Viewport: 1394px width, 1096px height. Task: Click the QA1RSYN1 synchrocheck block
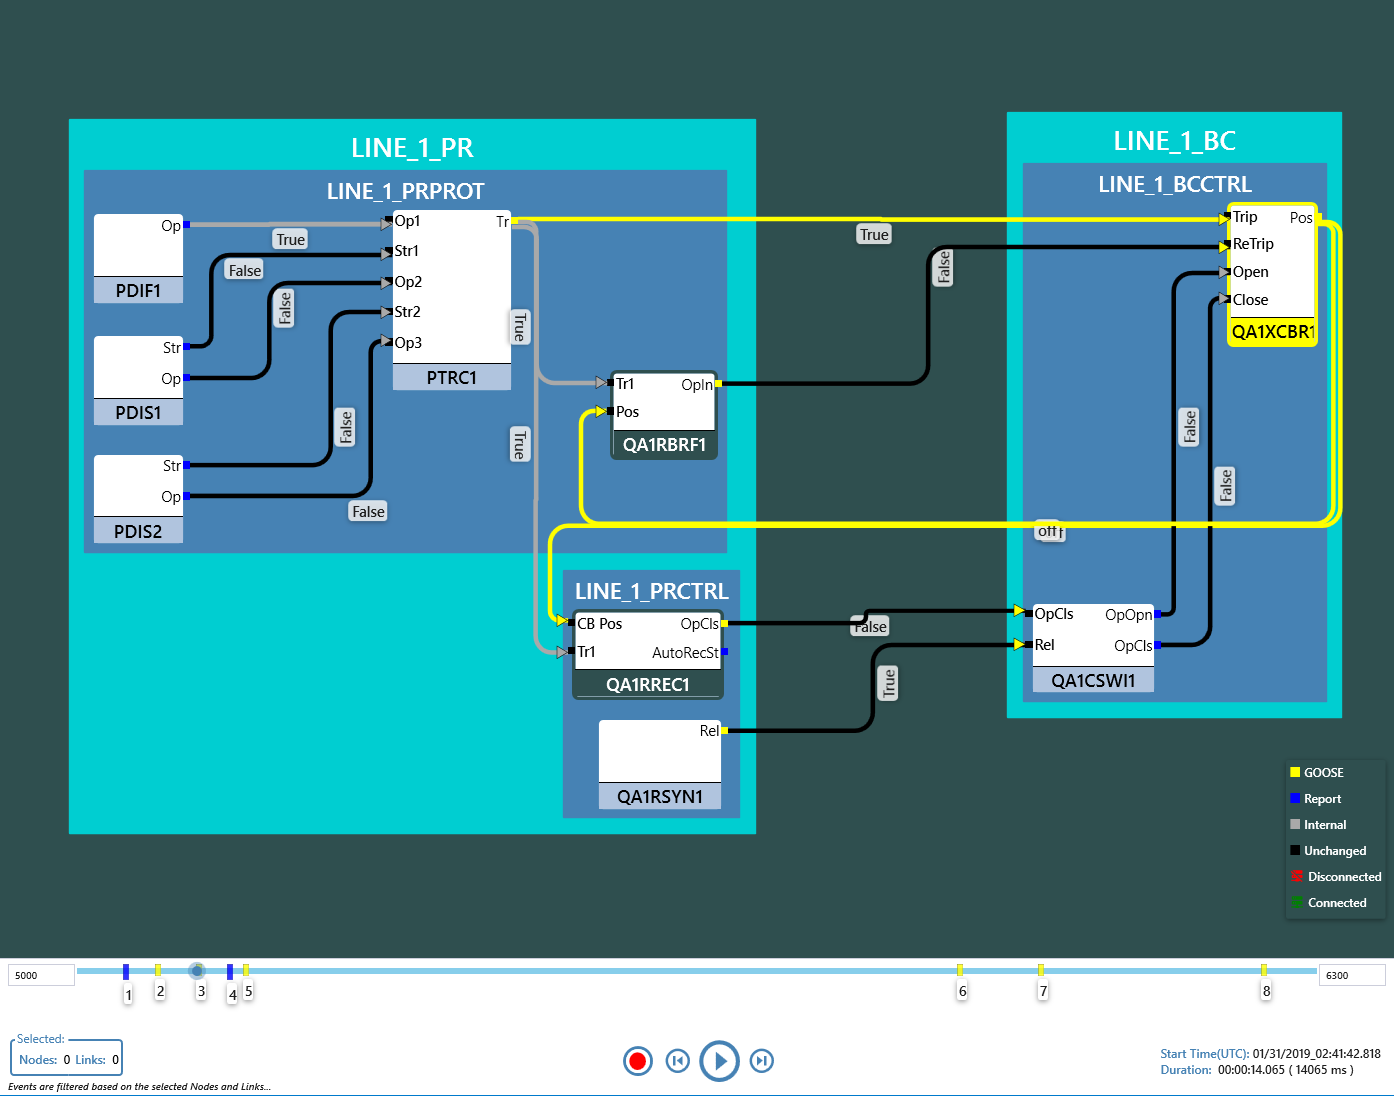coord(659,763)
